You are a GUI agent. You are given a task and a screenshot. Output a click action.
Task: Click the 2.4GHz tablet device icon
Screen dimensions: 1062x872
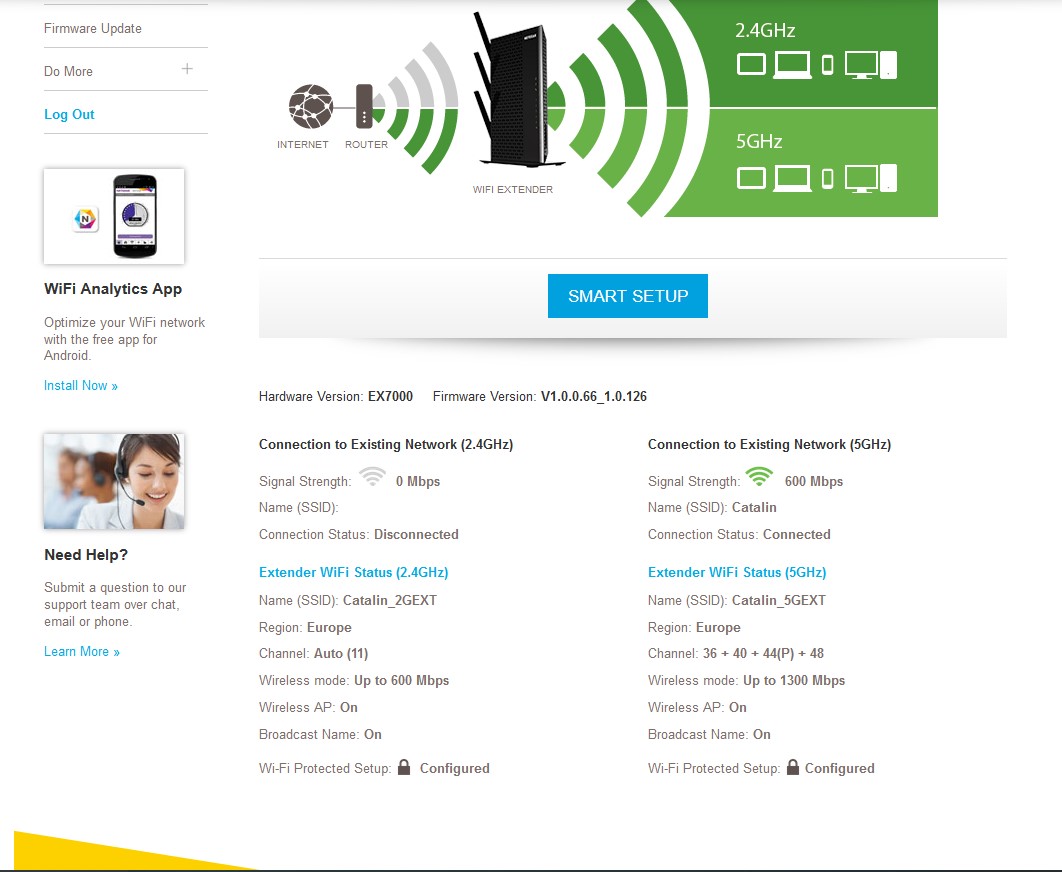751,65
